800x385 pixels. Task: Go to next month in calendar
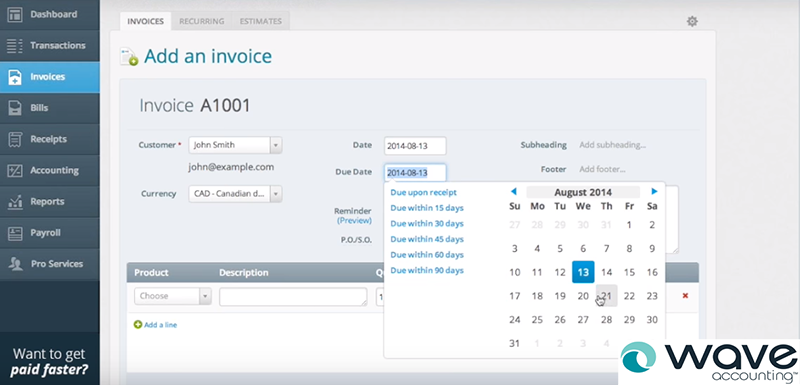tap(654, 192)
